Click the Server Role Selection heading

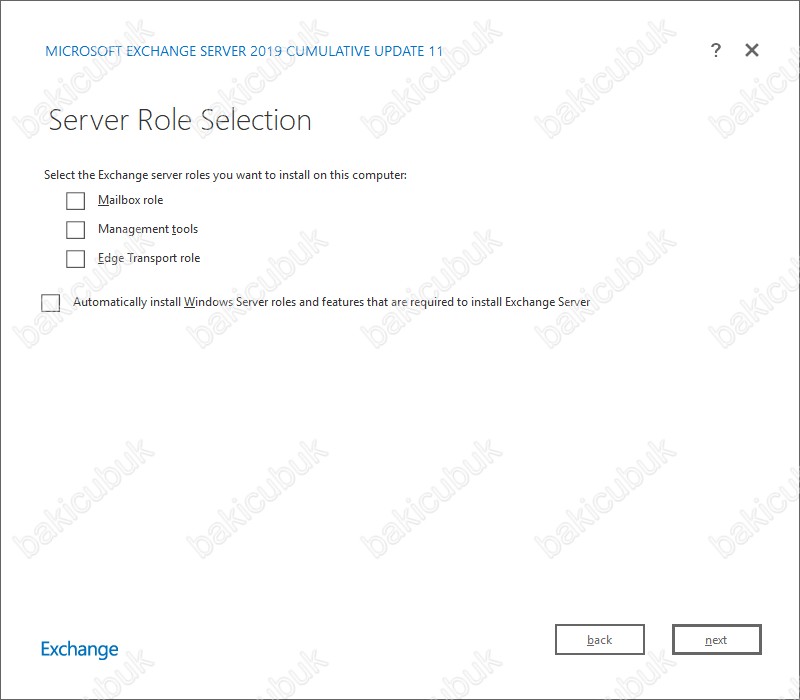[180, 120]
